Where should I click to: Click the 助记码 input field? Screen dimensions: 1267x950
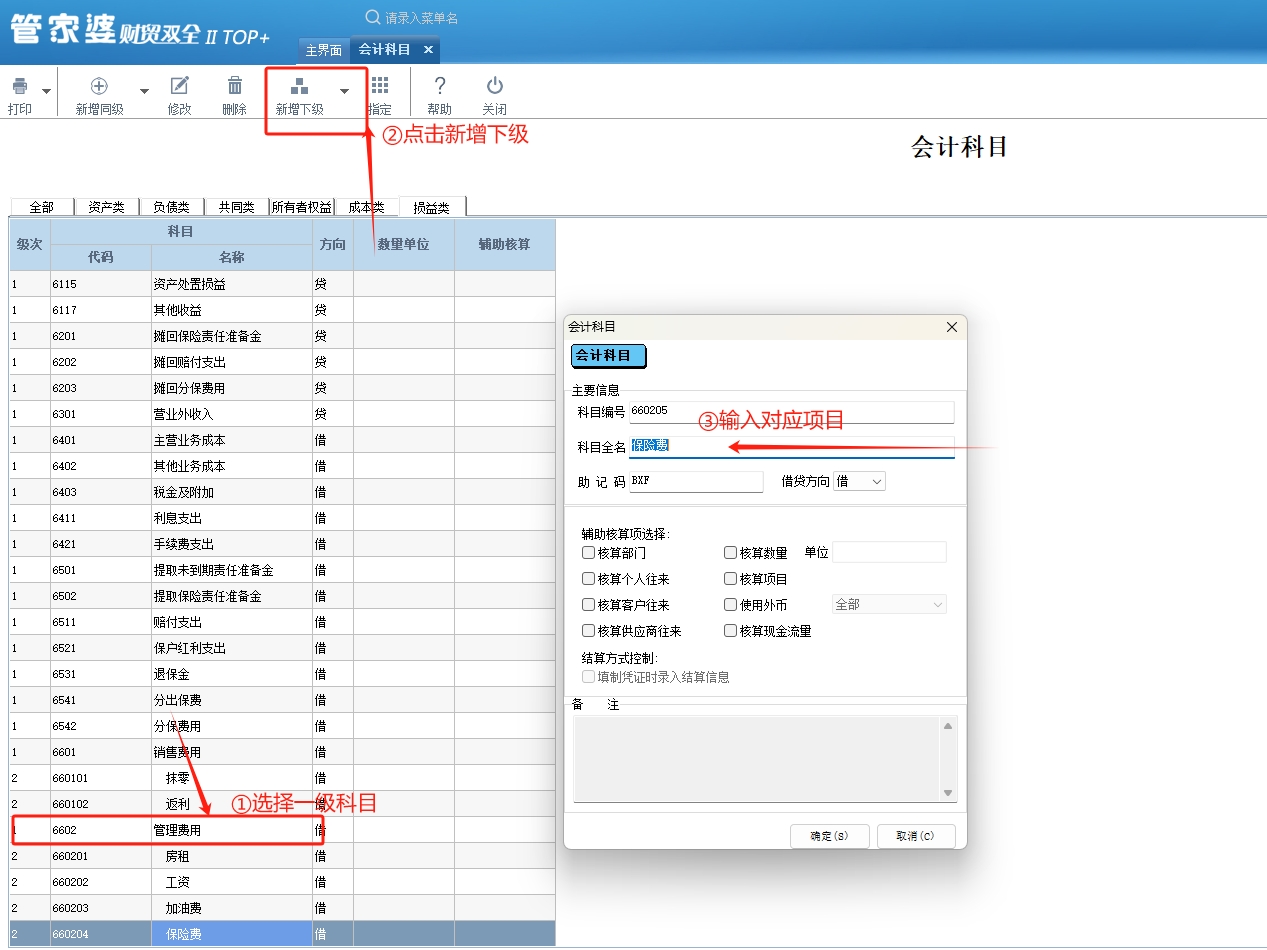696,482
